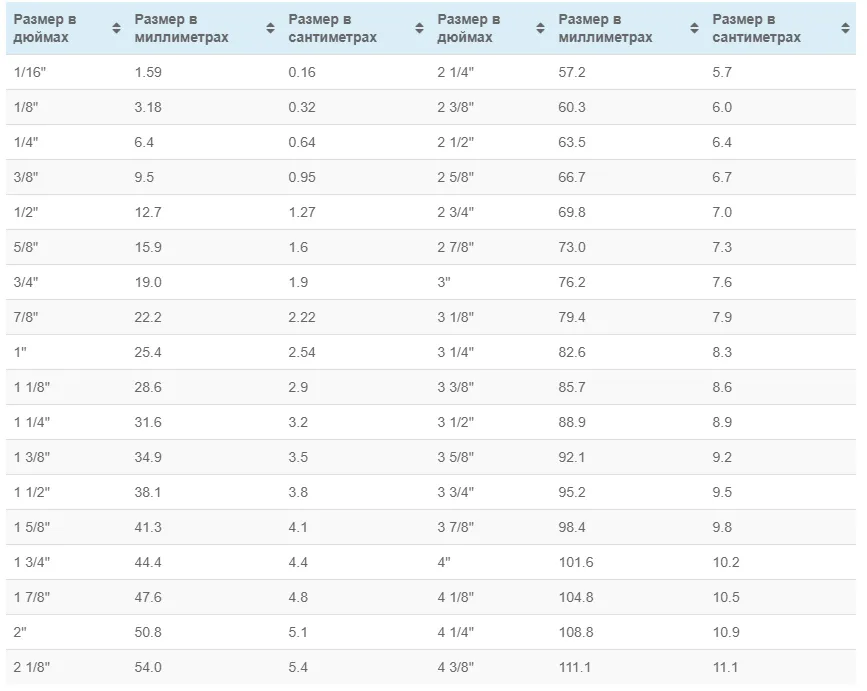Select the 25.4 millimeters cell
Viewport: 867px width, 691px height.
pyautogui.click(x=148, y=352)
